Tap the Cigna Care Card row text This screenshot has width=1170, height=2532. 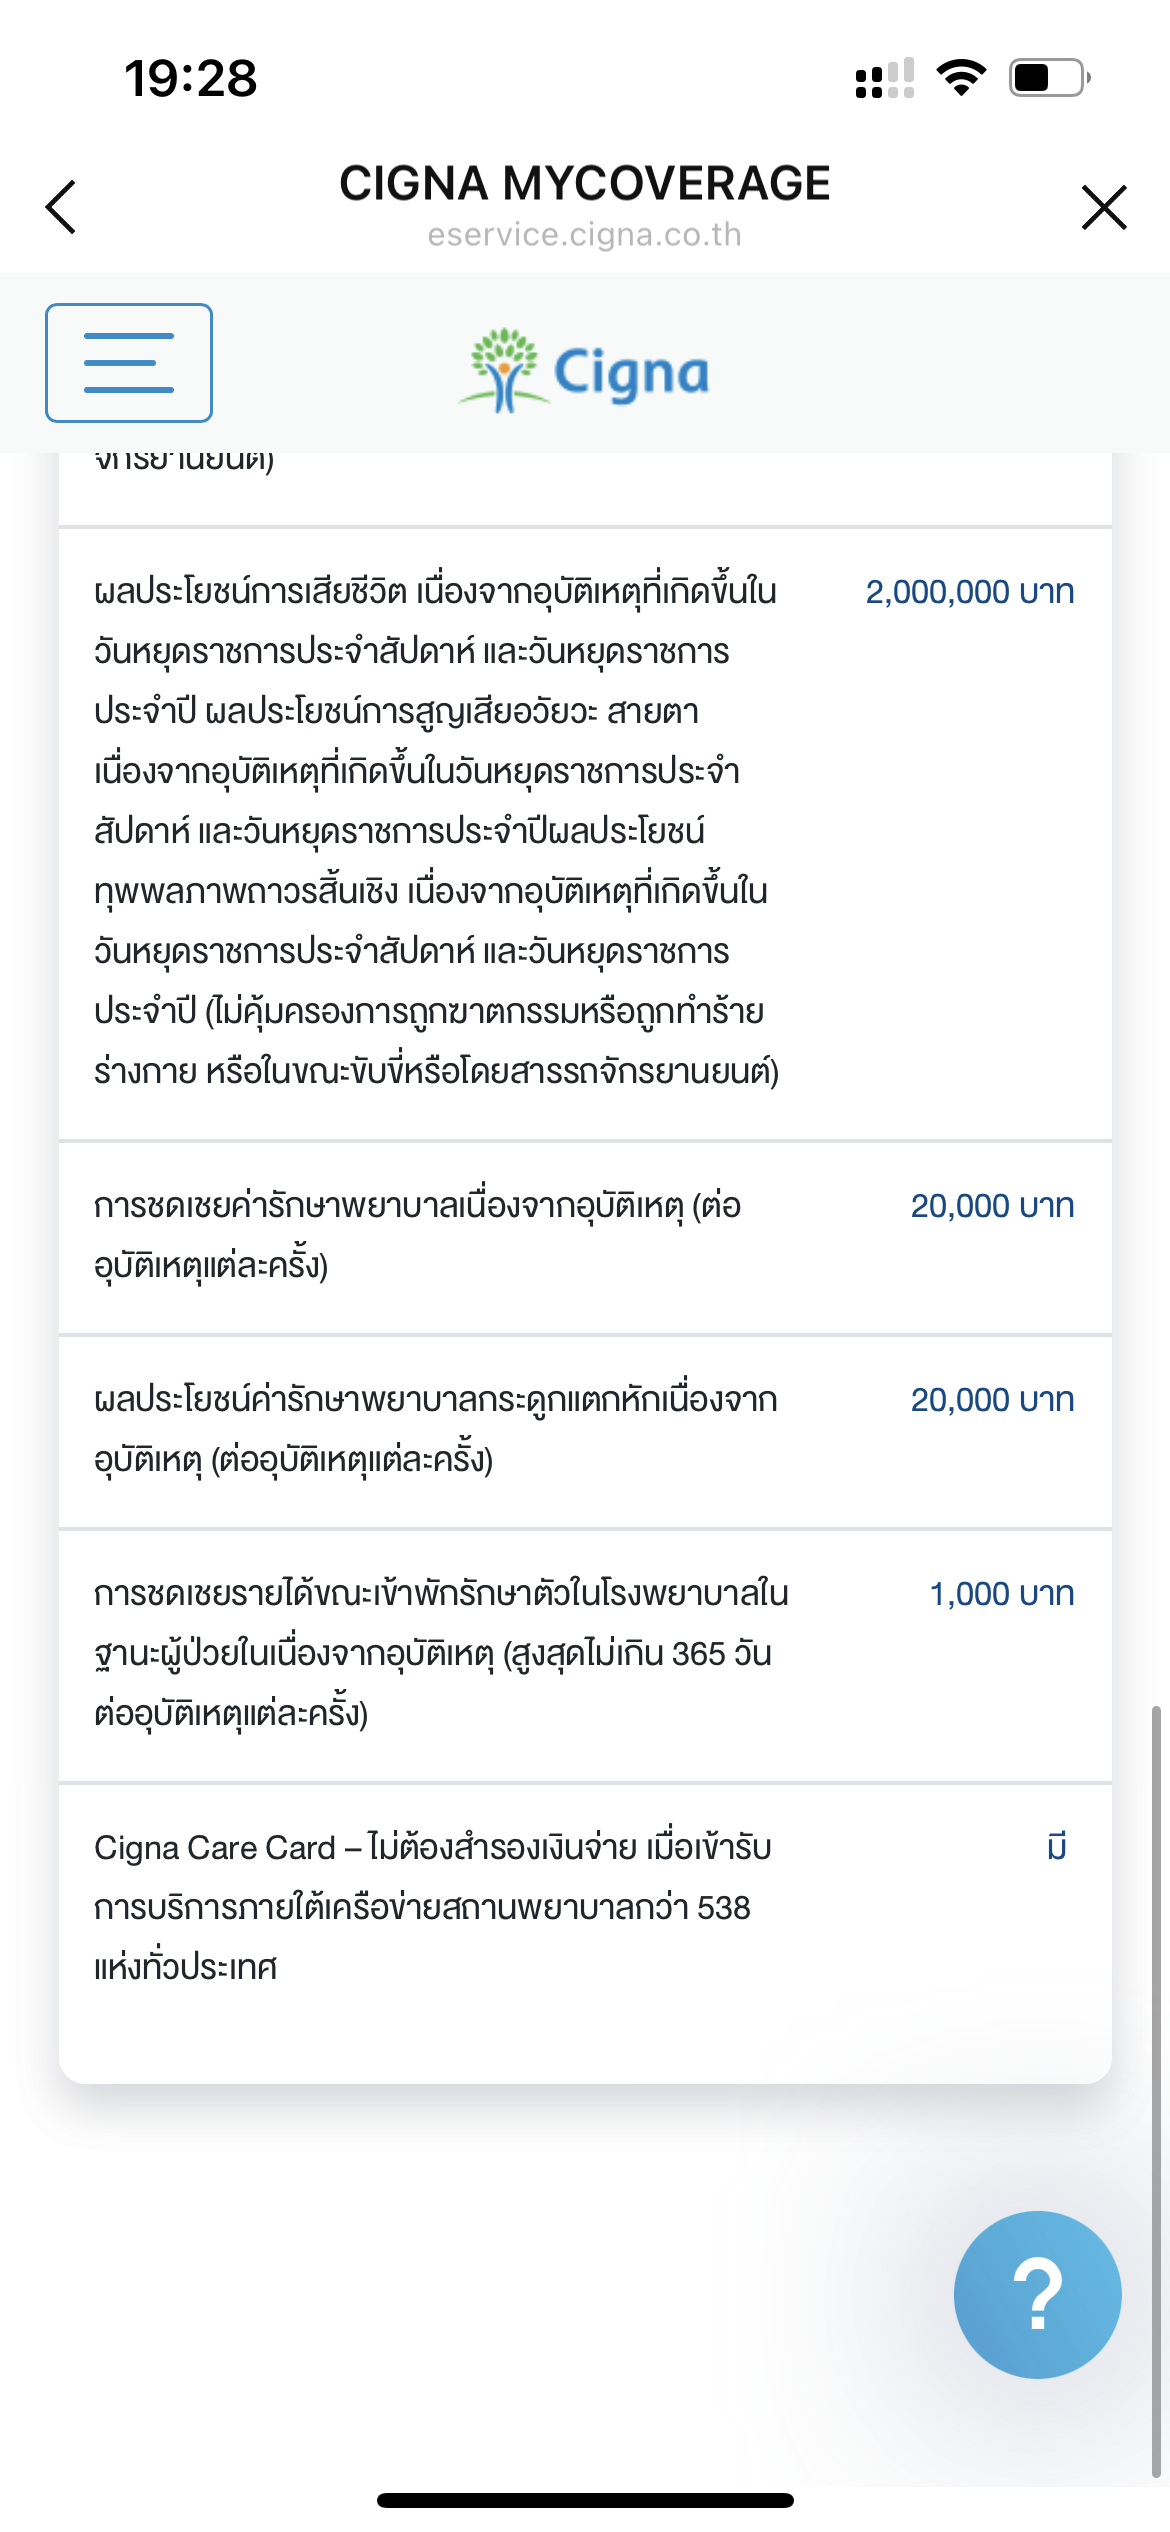tap(432, 1906)
